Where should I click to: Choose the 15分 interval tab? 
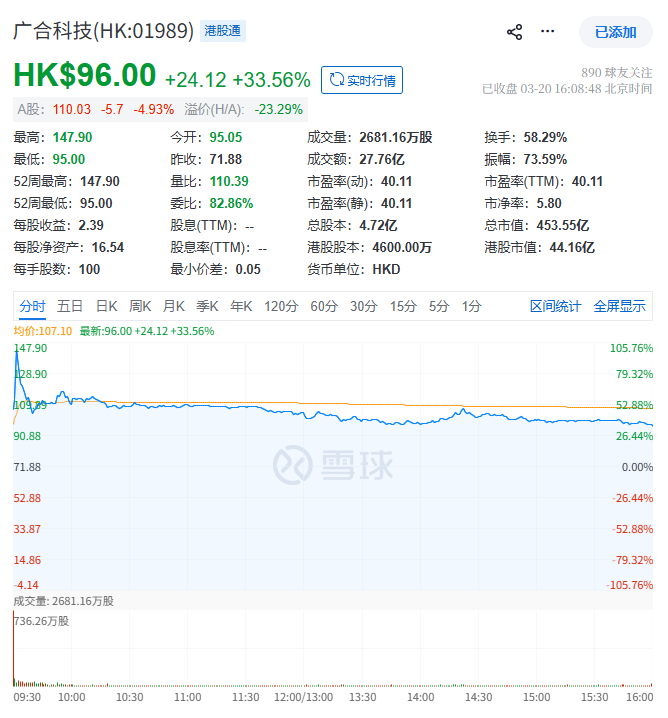point(403,306)
